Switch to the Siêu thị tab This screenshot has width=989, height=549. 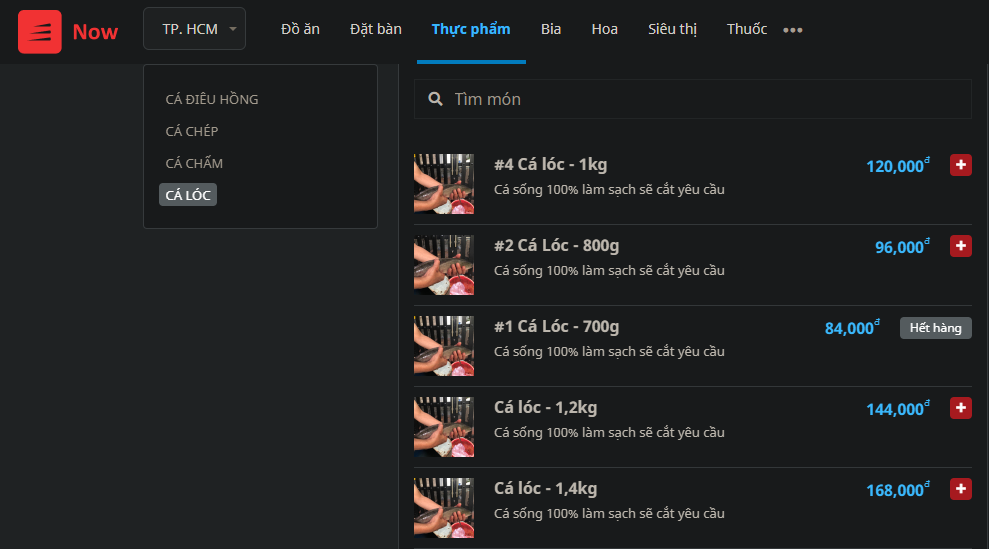(x=672, y=29)
